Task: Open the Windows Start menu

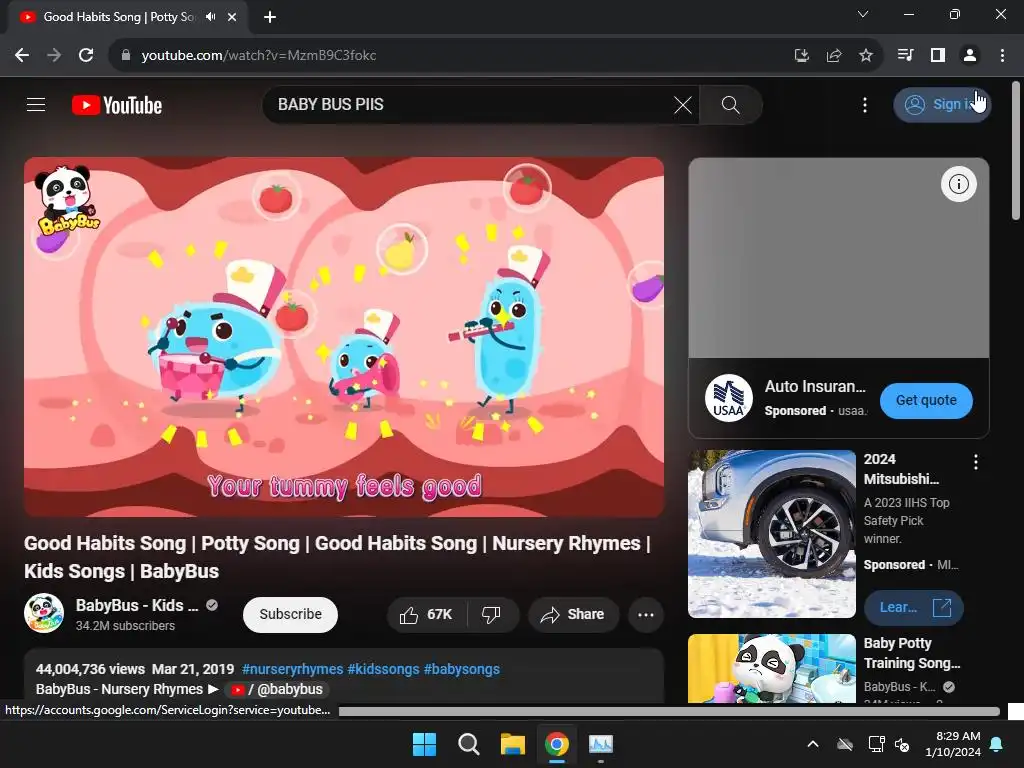Action: pyautogui.click(x=424, y=744)
